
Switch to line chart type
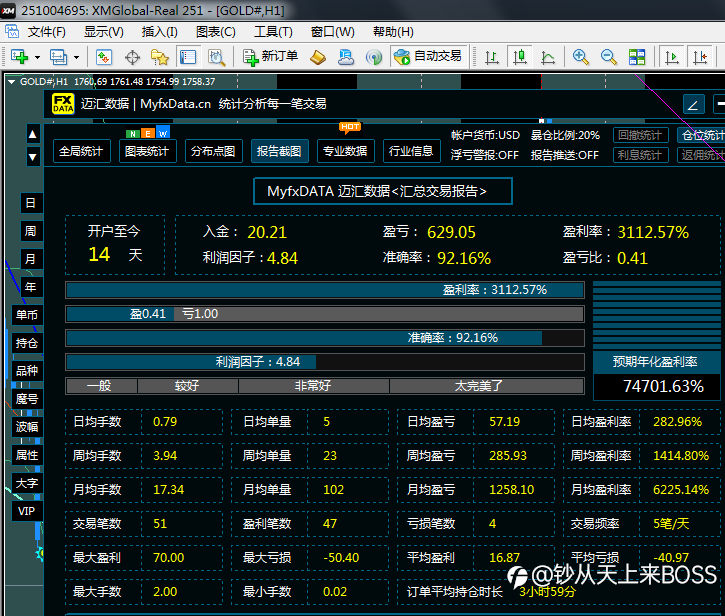(548, 57)
